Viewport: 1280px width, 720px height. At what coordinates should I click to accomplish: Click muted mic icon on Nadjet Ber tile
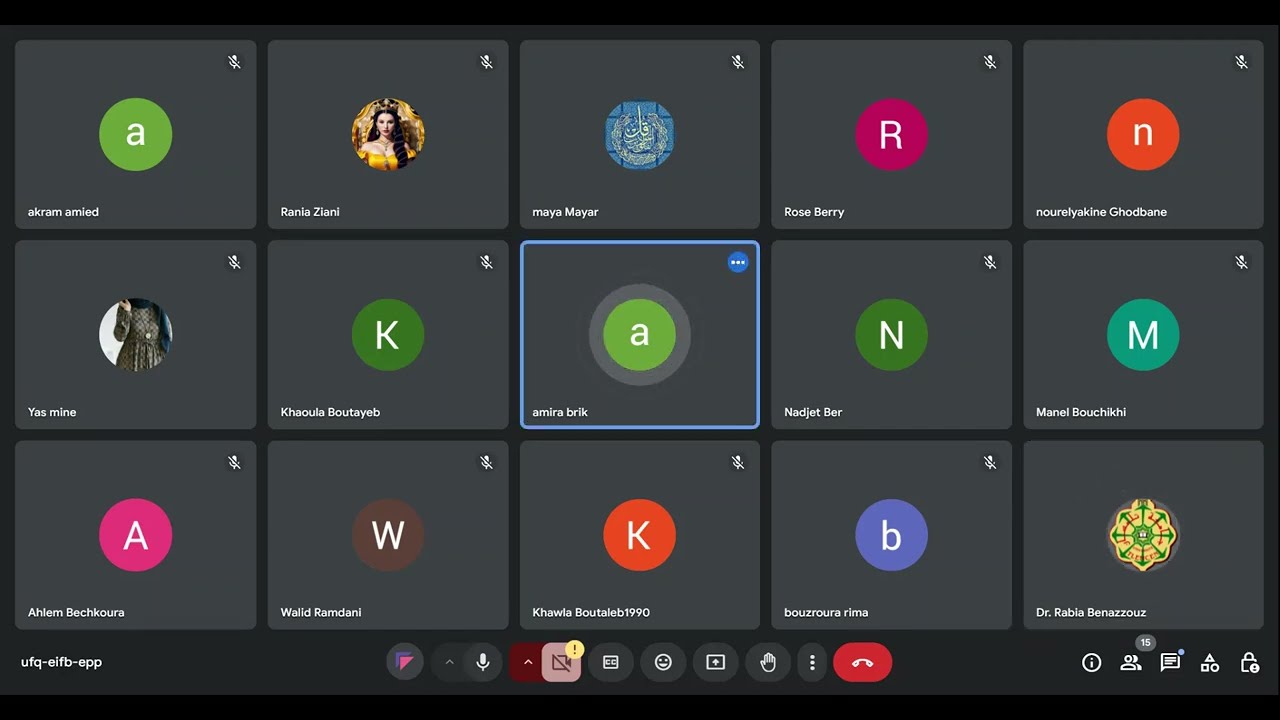pyautogui.click(x=990, y=262)
